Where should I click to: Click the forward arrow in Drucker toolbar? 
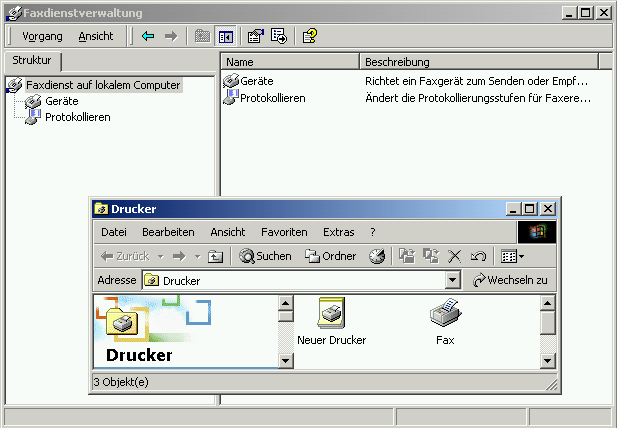(179, 256)
